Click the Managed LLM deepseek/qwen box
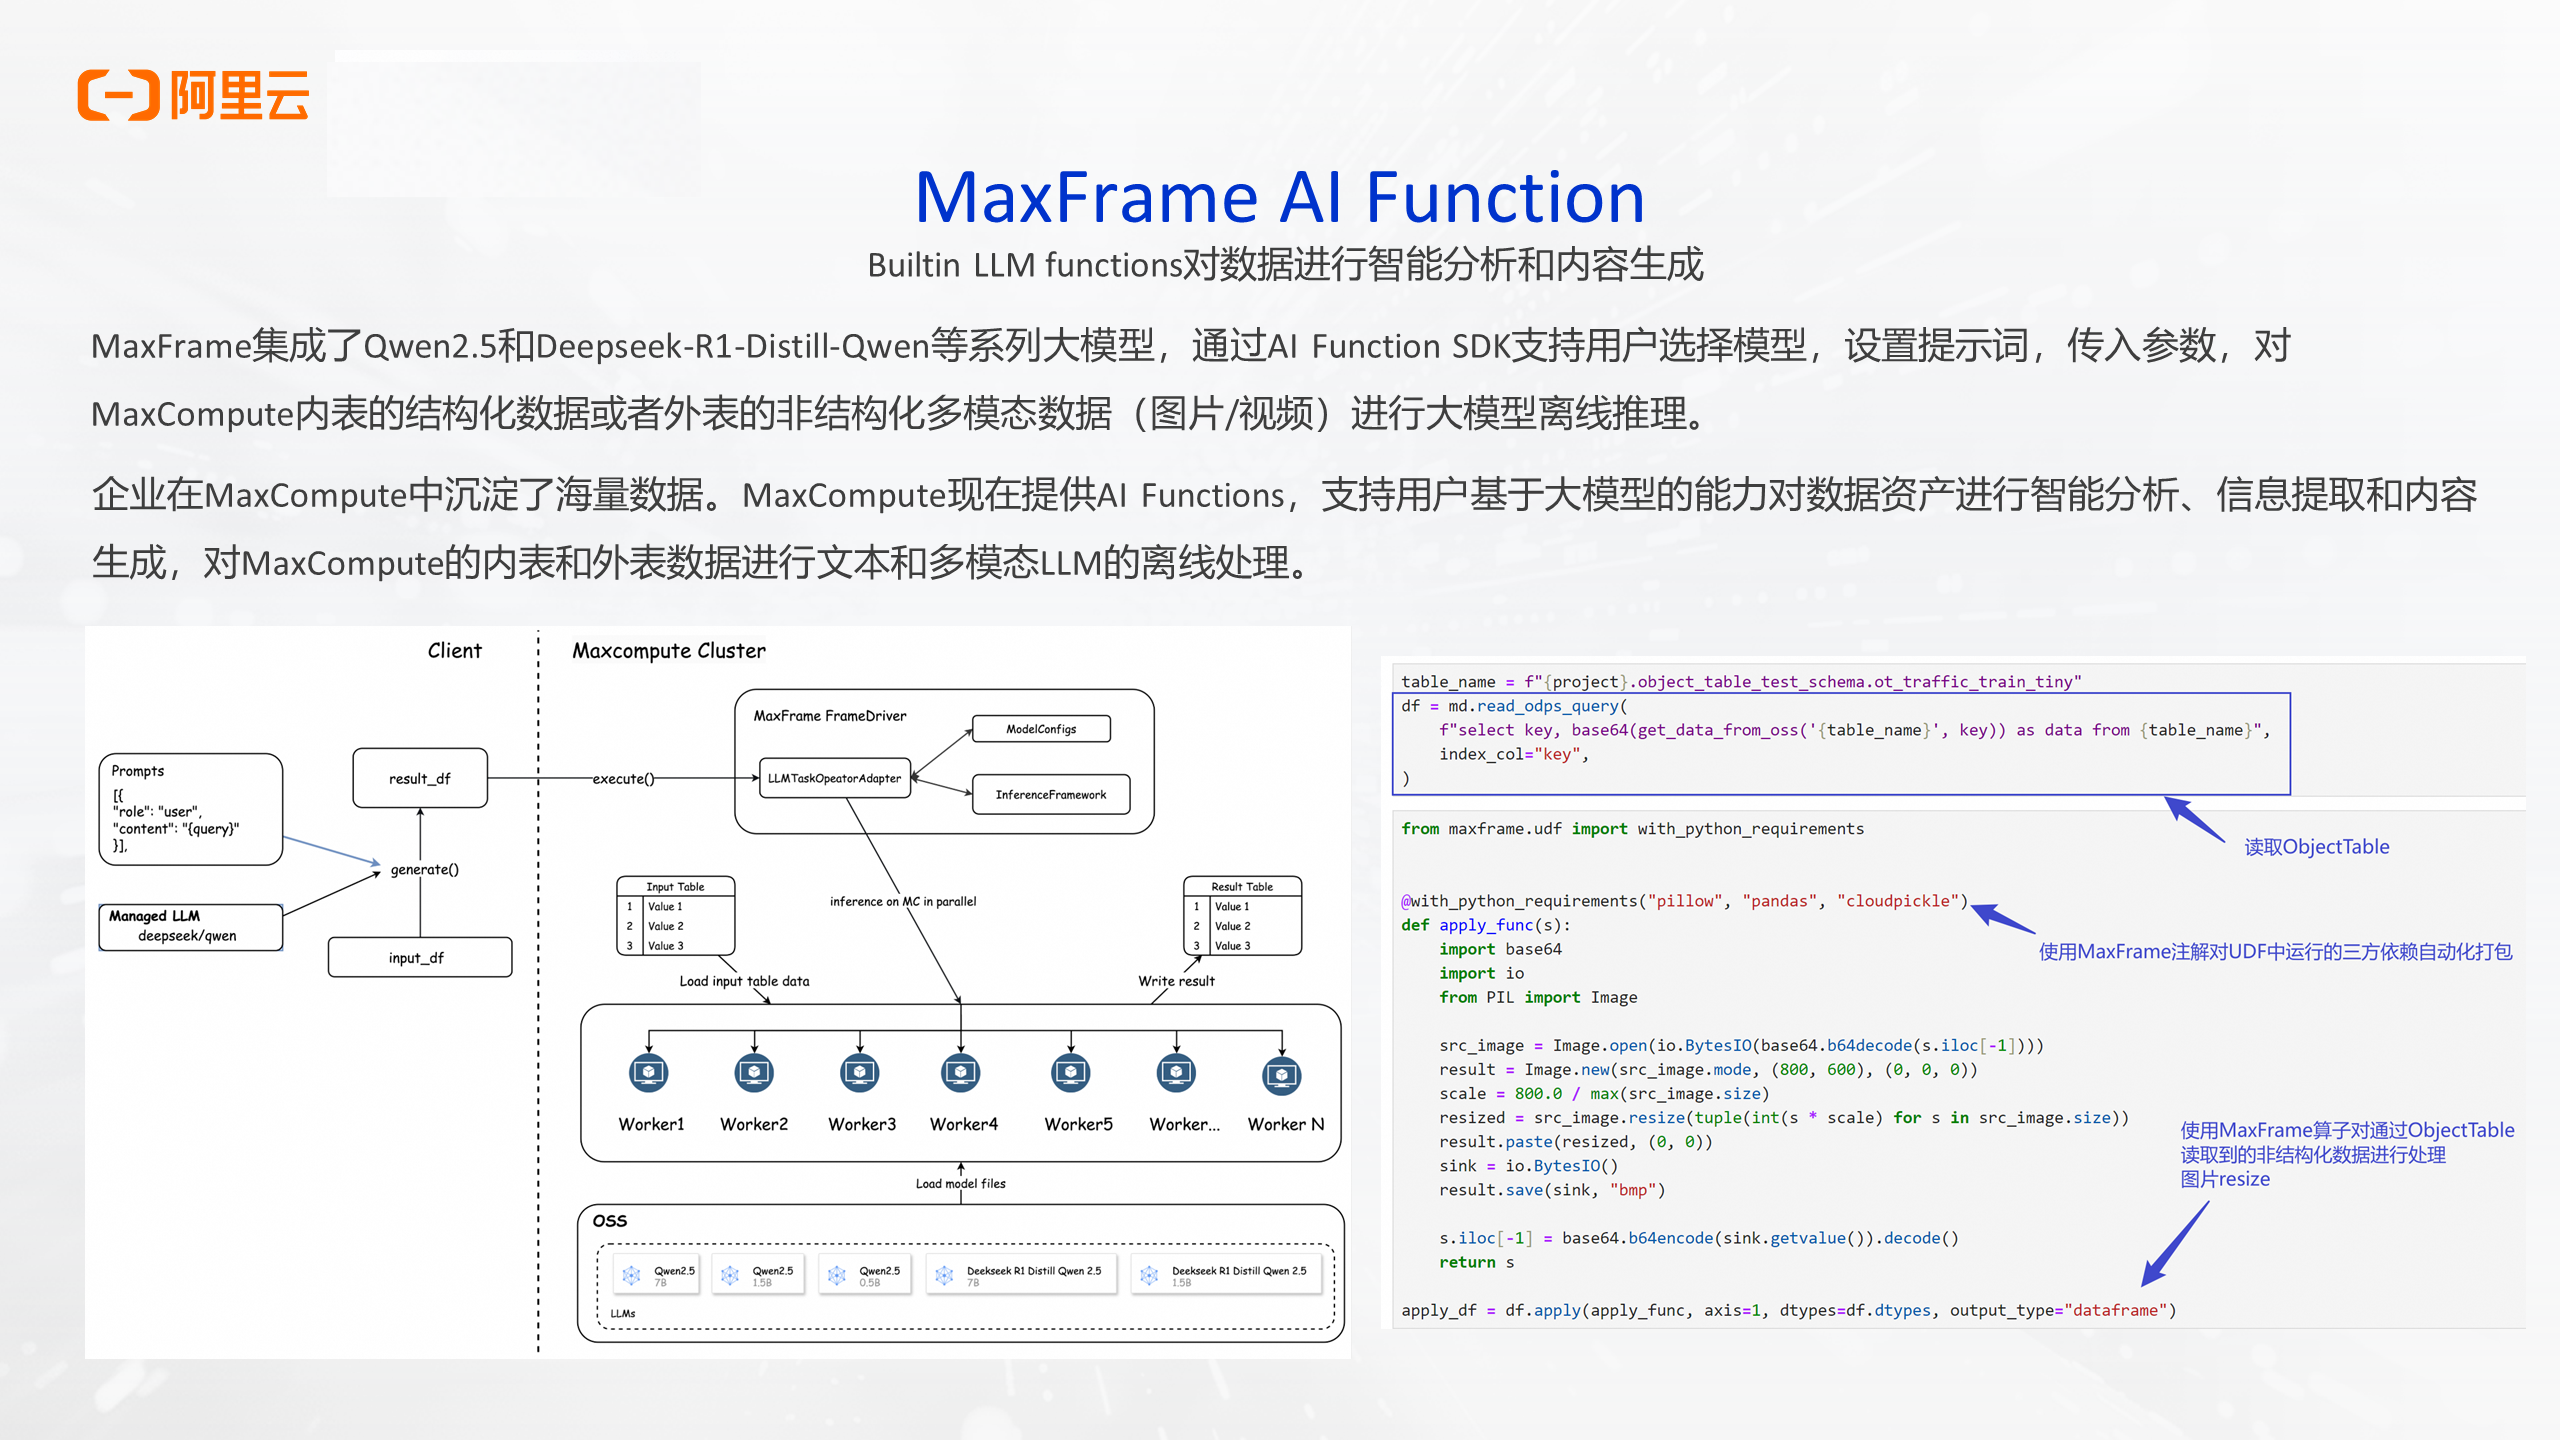2560x1440 pixels. tap(190, 926)
